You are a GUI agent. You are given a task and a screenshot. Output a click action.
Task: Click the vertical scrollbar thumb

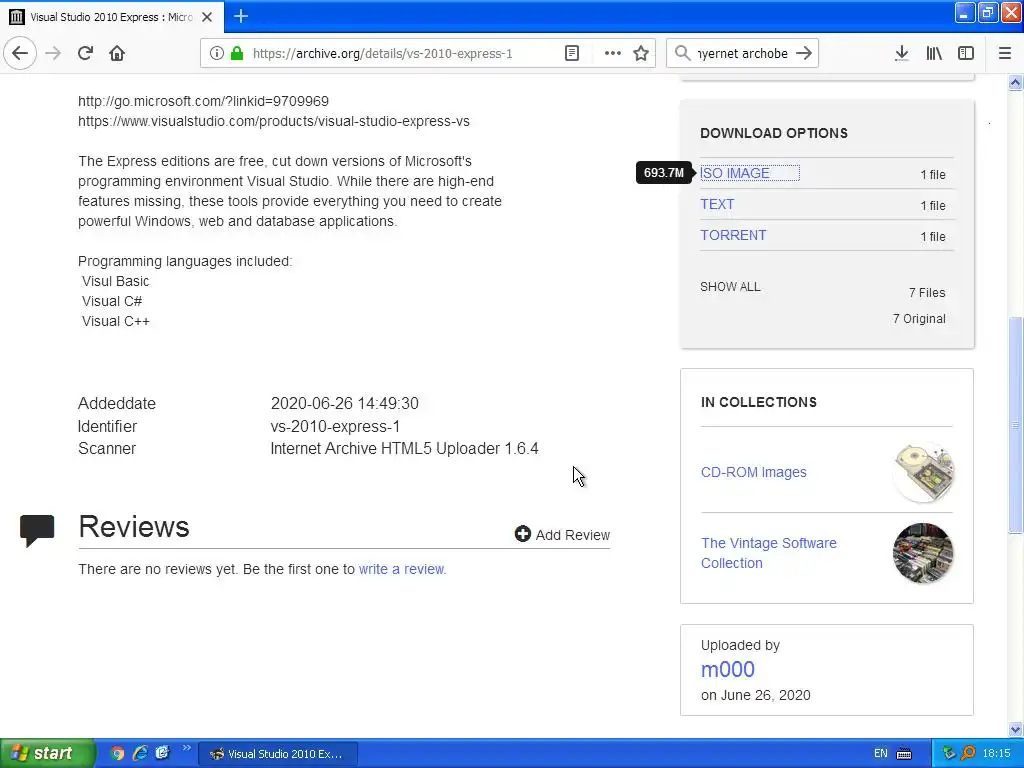coord(1015,425)
